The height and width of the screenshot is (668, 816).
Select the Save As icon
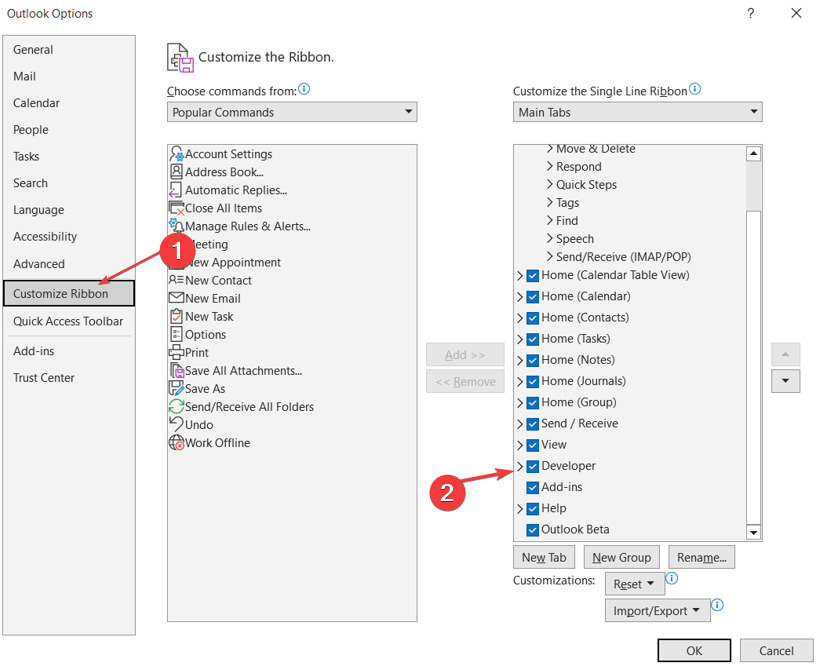point(177,389)
